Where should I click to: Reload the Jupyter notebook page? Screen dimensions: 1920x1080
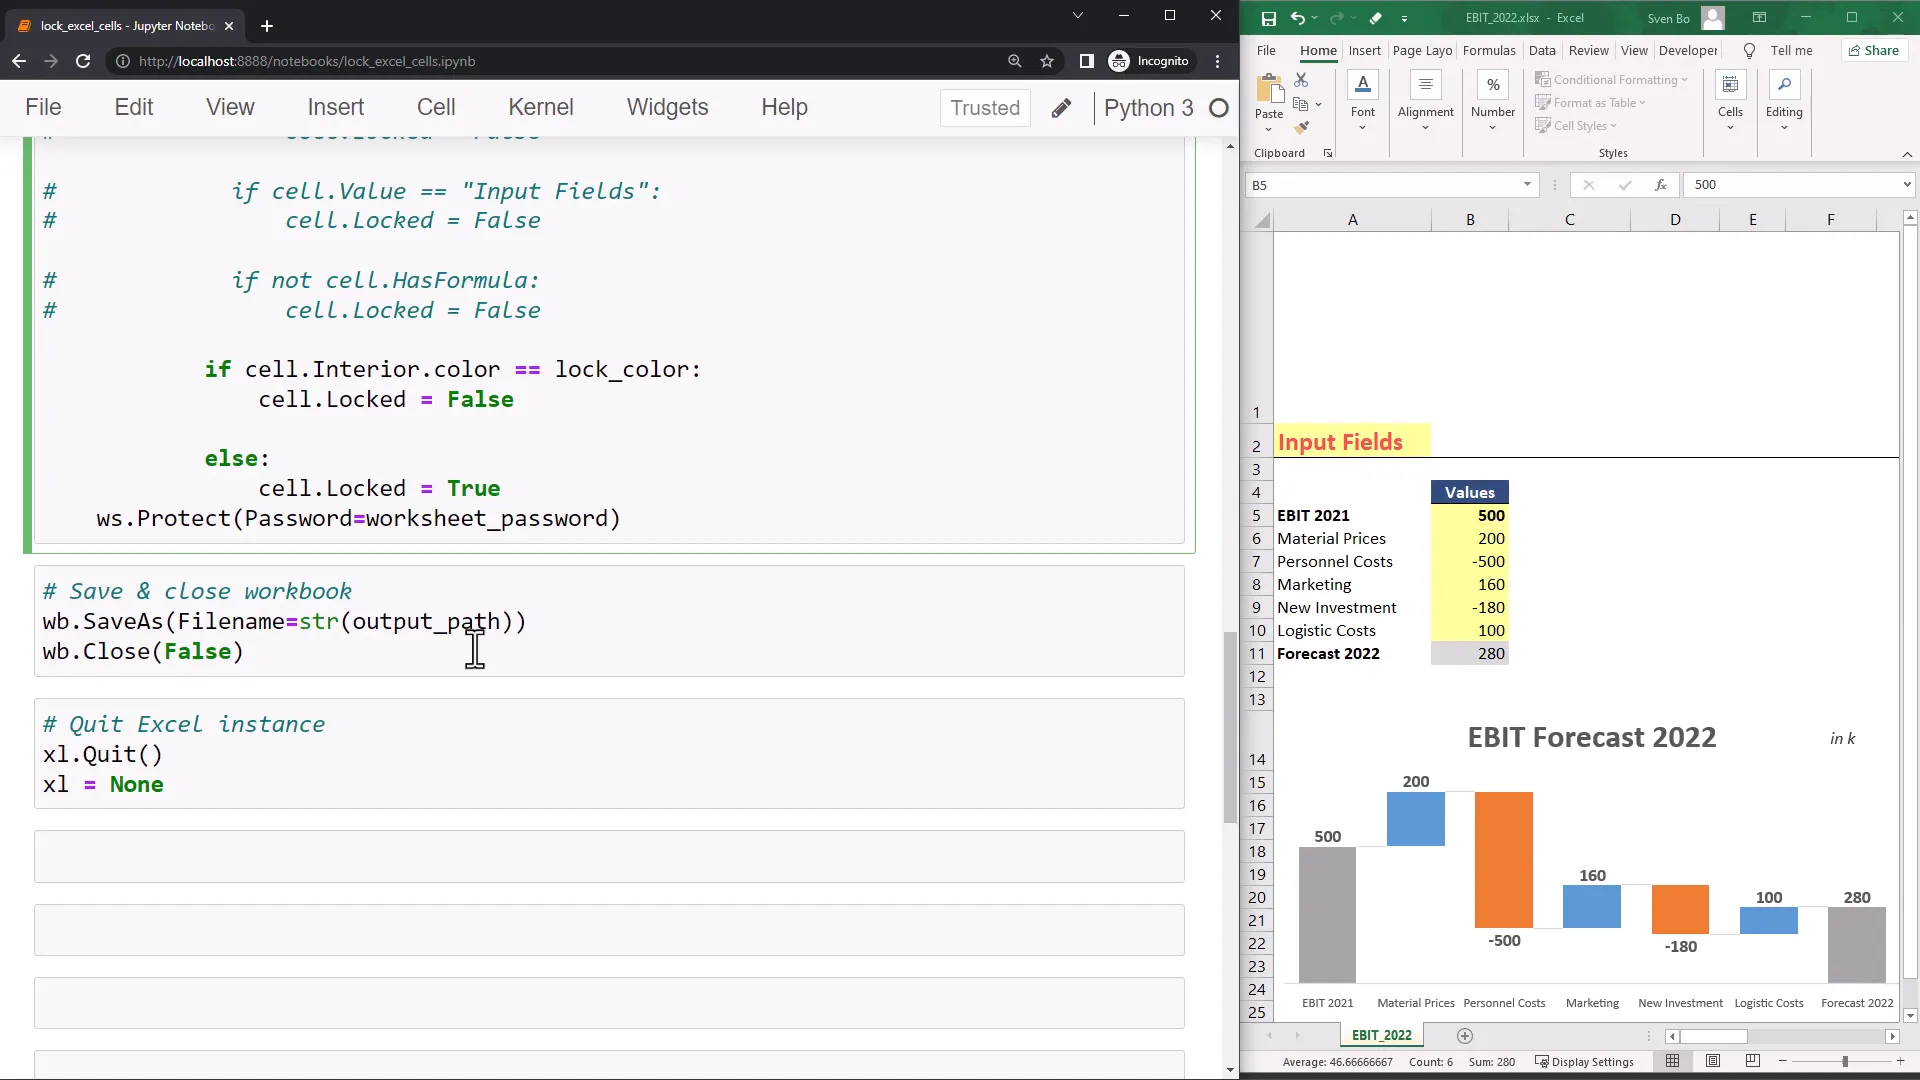click(83, 61)
